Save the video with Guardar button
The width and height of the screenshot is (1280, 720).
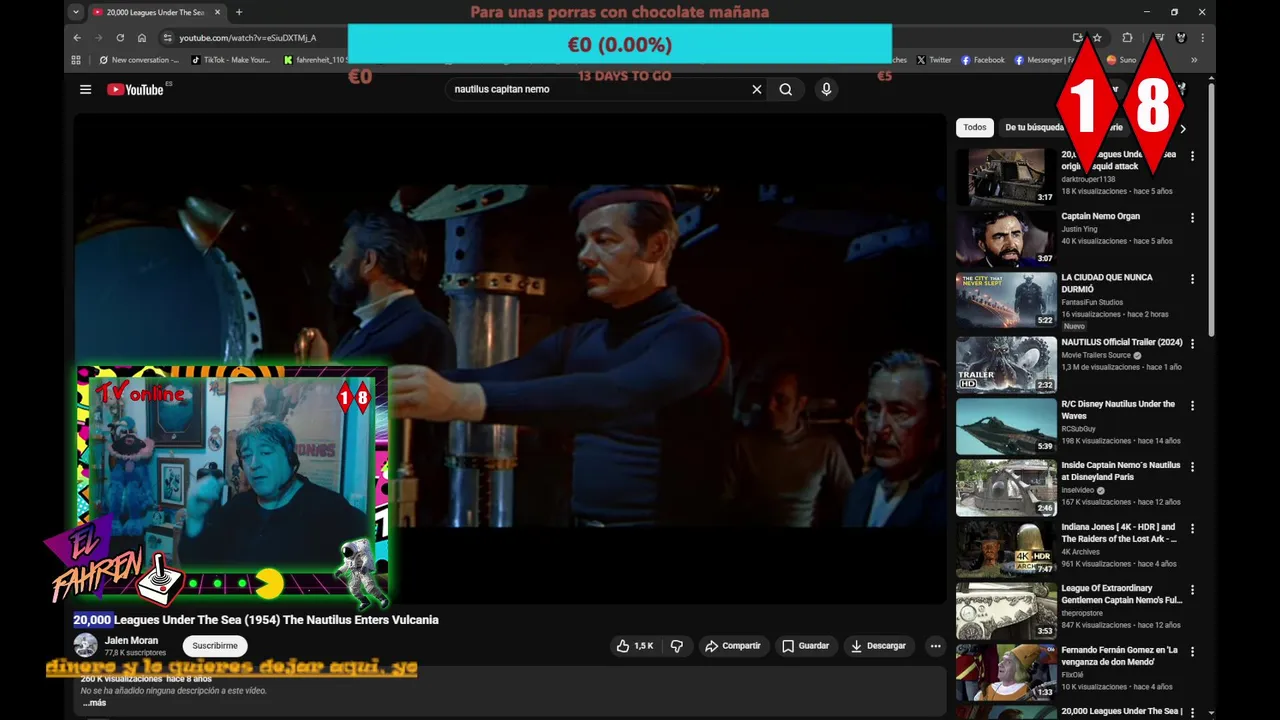pos(805,646)
